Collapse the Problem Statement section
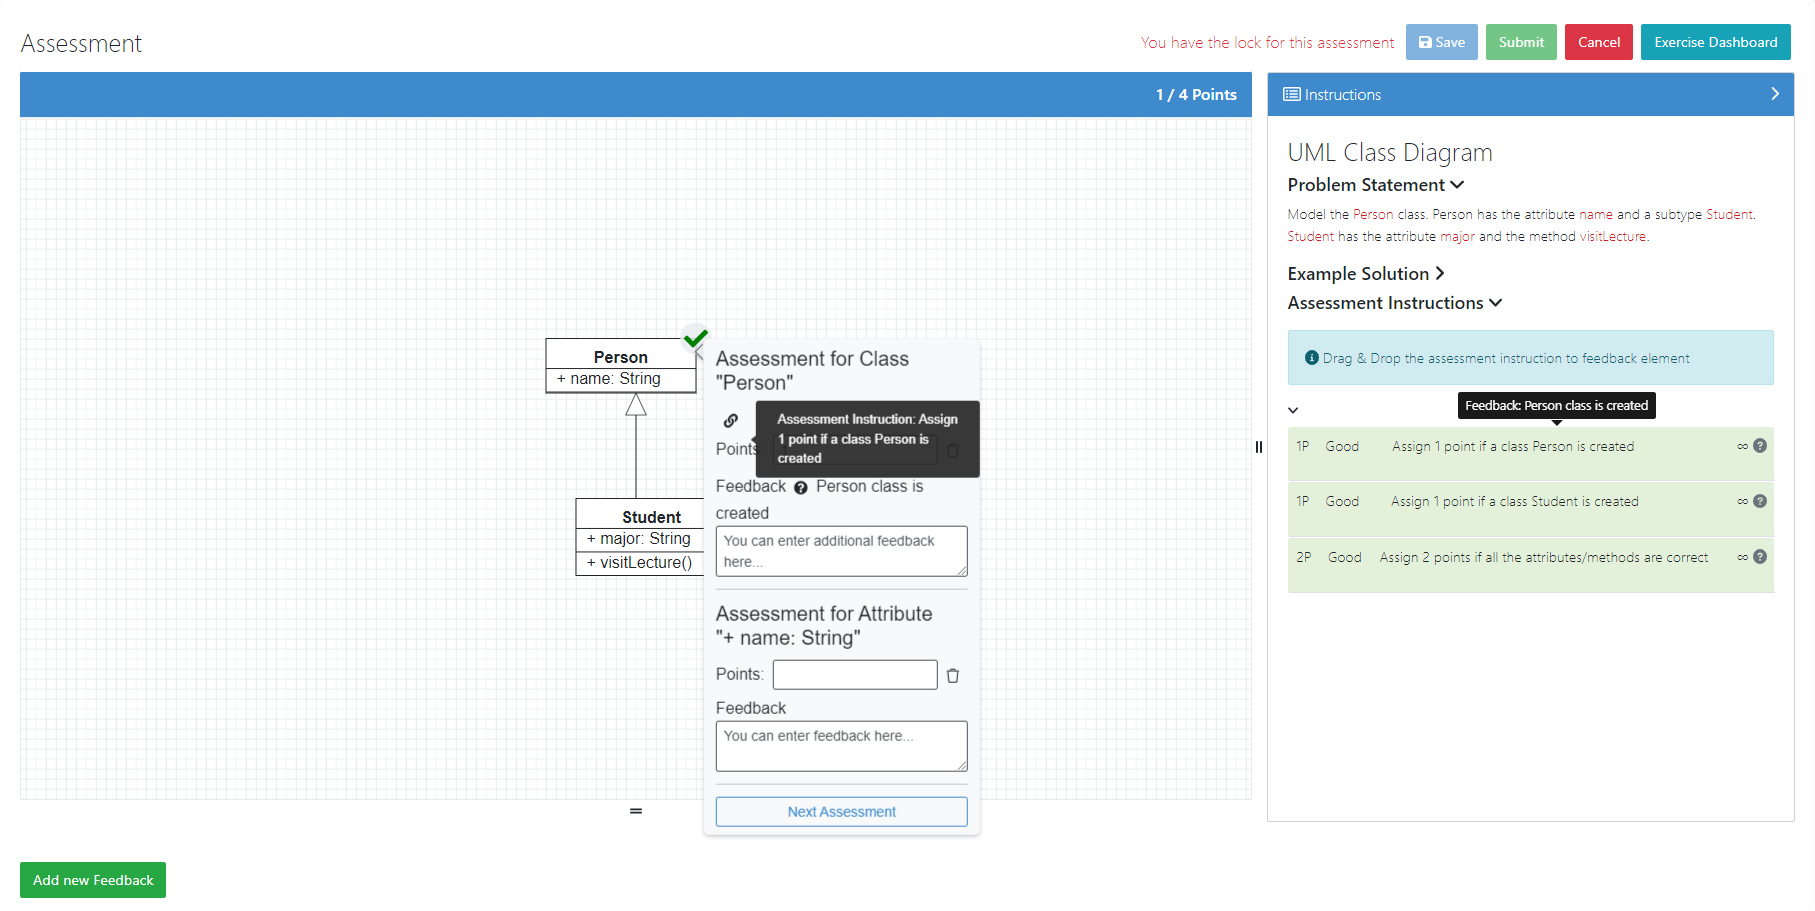 click(x=1457, y=185)
